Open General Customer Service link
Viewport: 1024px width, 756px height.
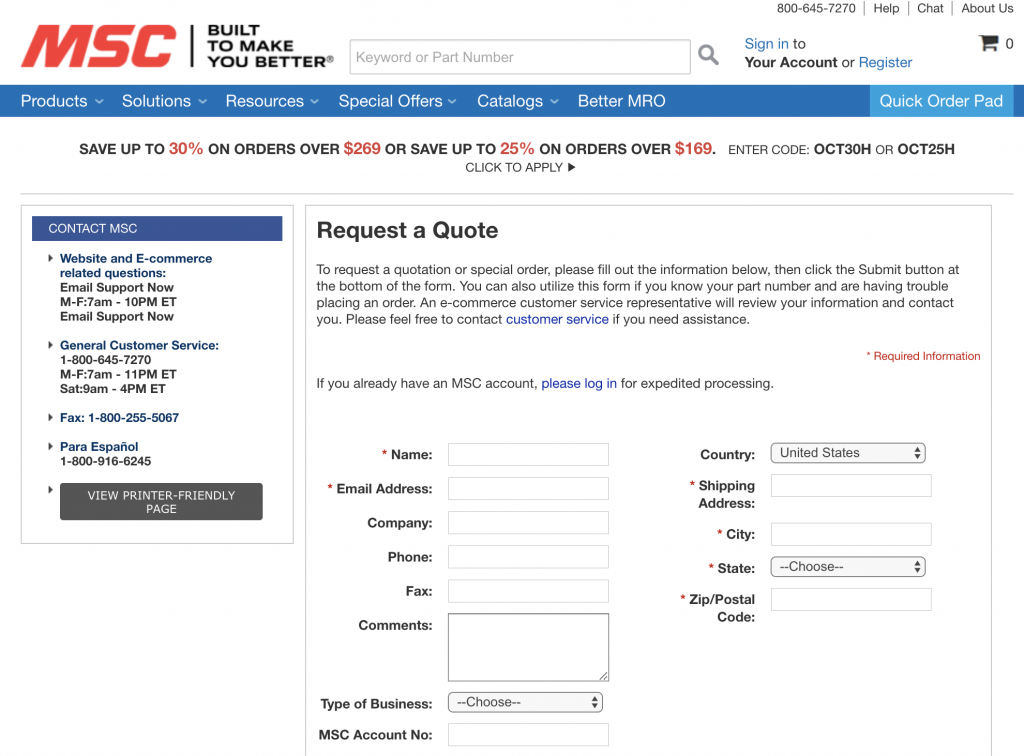[139, 345]
